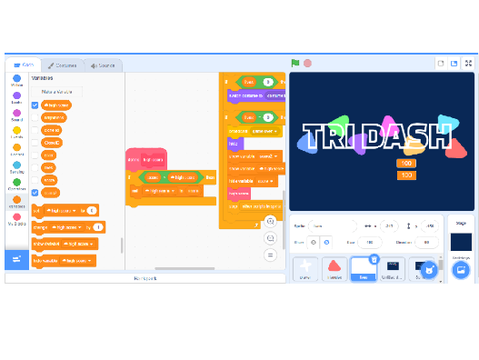Viewport: 479px width, 360px height.
Task: Select the show sprite eye icon
Action: pos(313,242)
